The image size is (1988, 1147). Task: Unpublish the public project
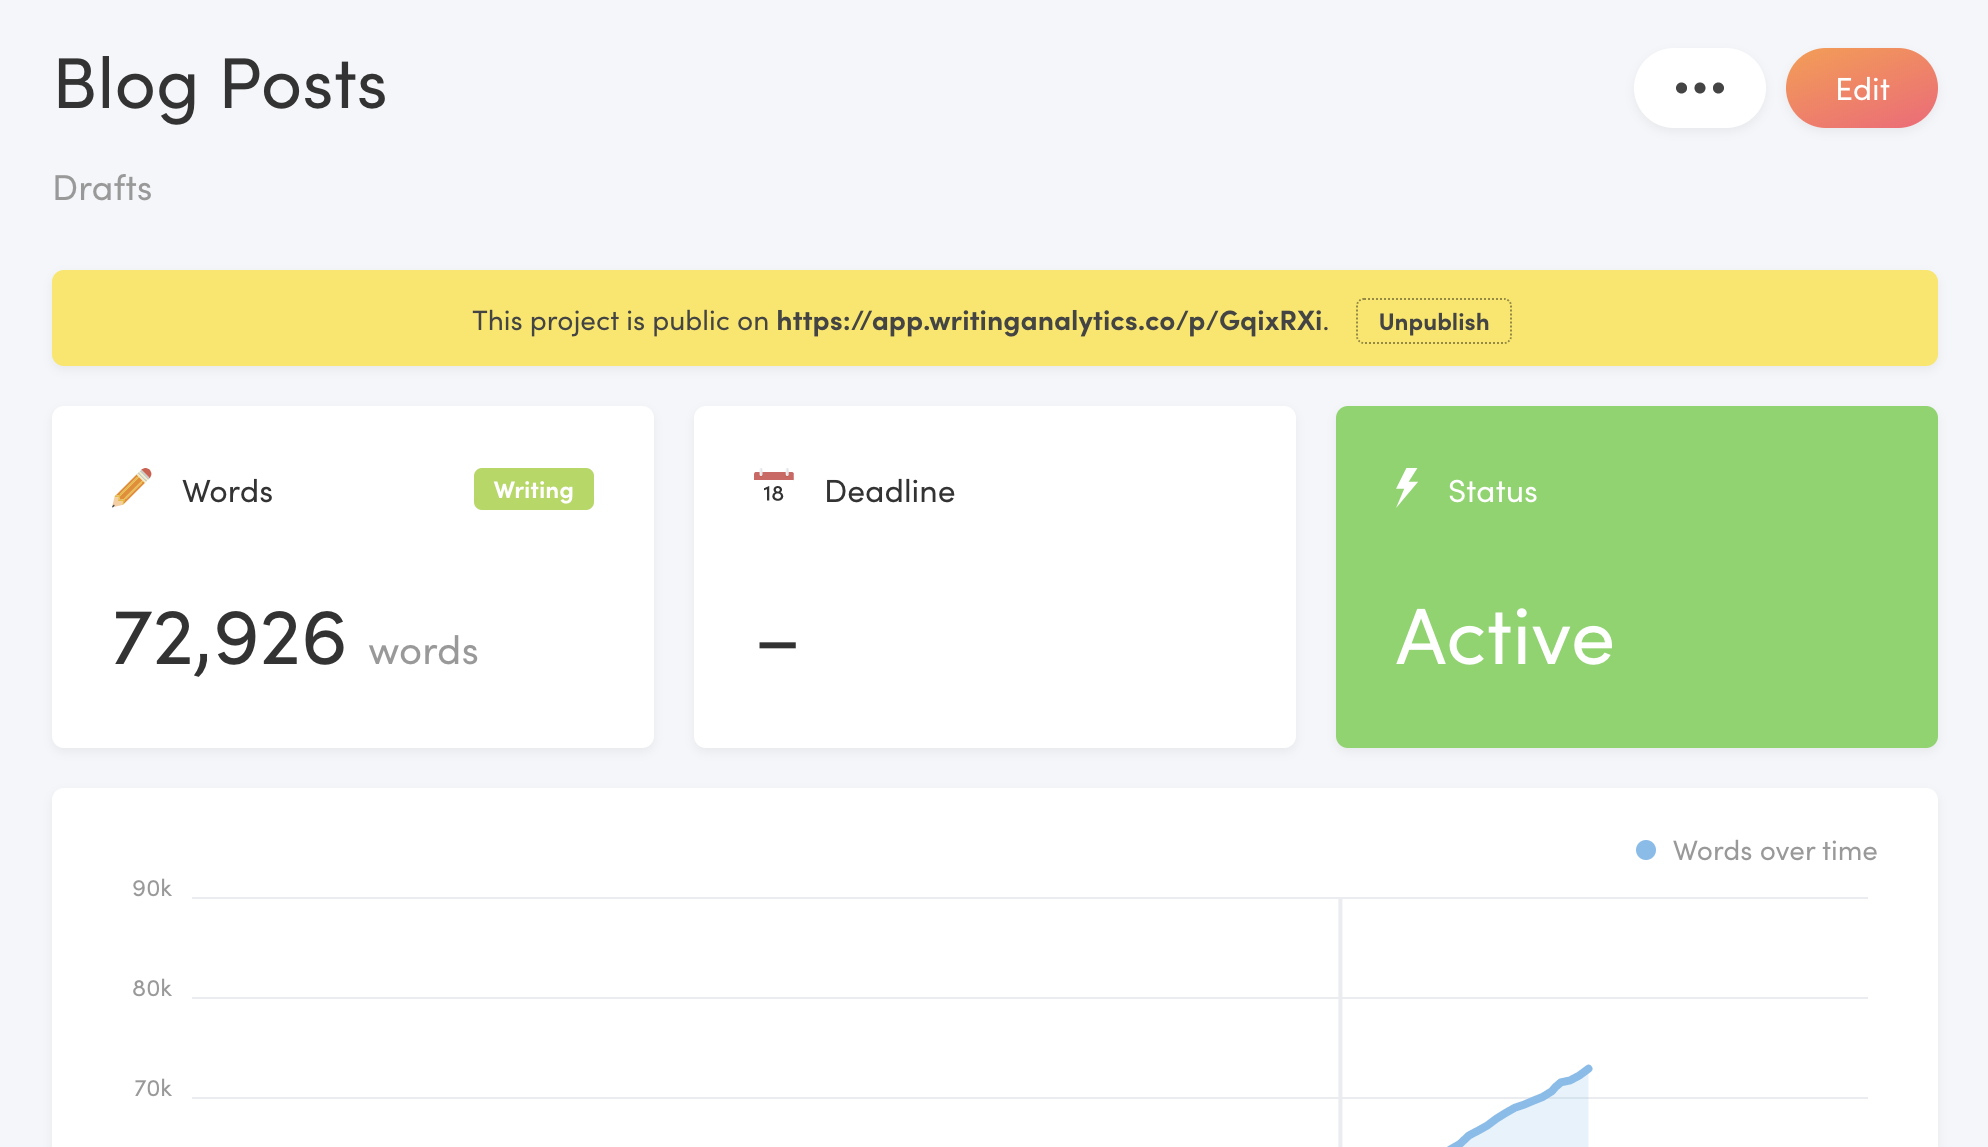[x=1433, y=321]
